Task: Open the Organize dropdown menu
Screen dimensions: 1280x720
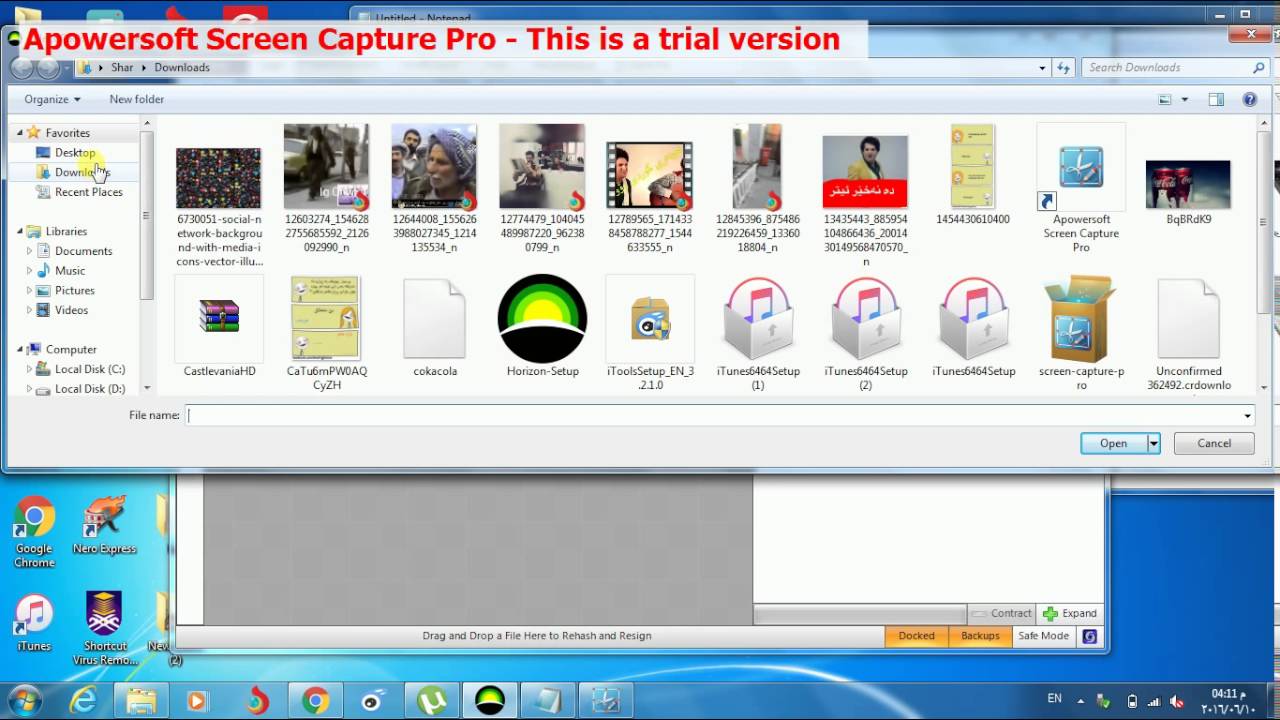Action: 52,99
